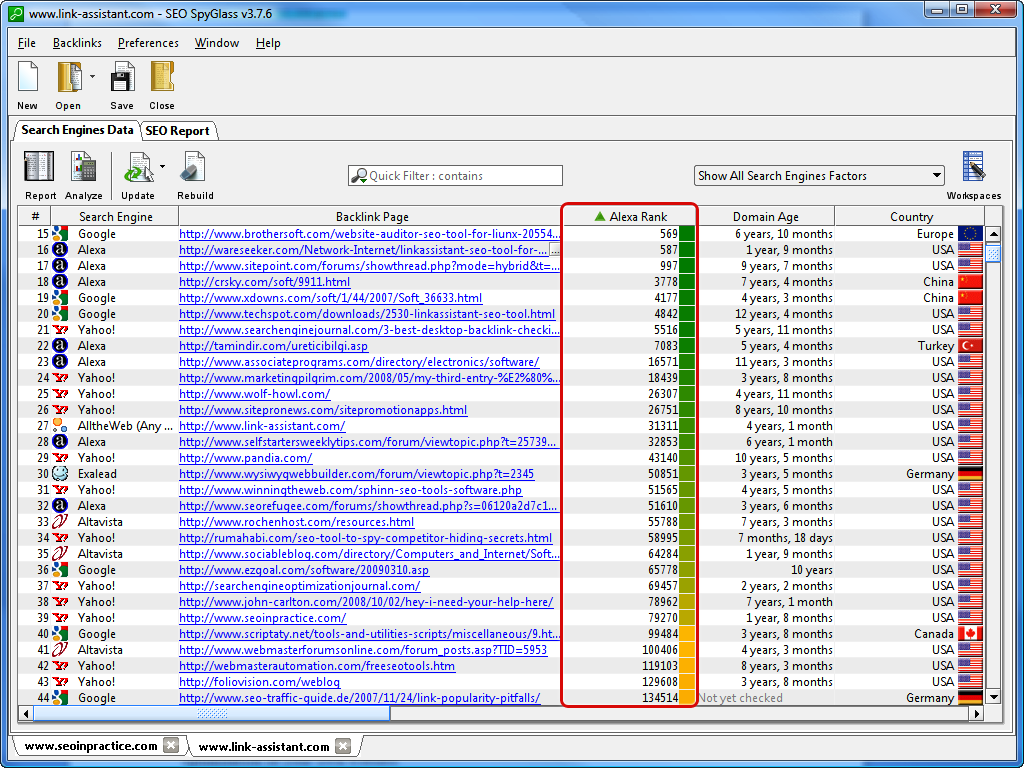1024x768 pixels.
Task: Click the AlltheWeb icon in row 27
Action: click(x=60, y=426)
